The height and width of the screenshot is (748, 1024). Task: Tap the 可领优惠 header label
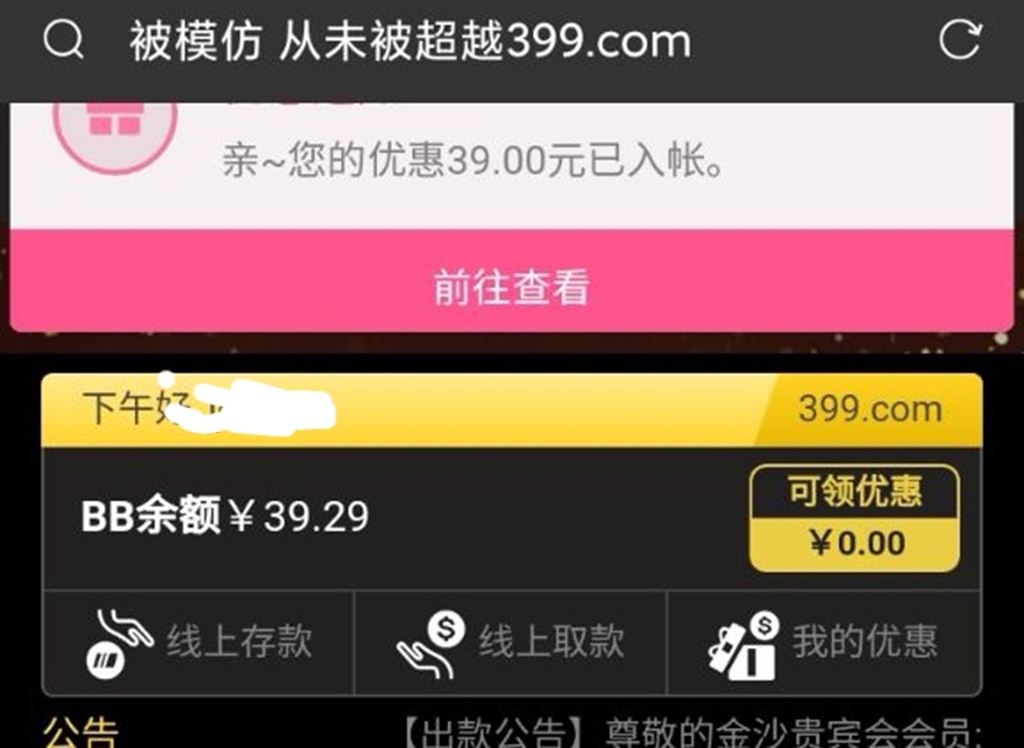coord(855,491)
